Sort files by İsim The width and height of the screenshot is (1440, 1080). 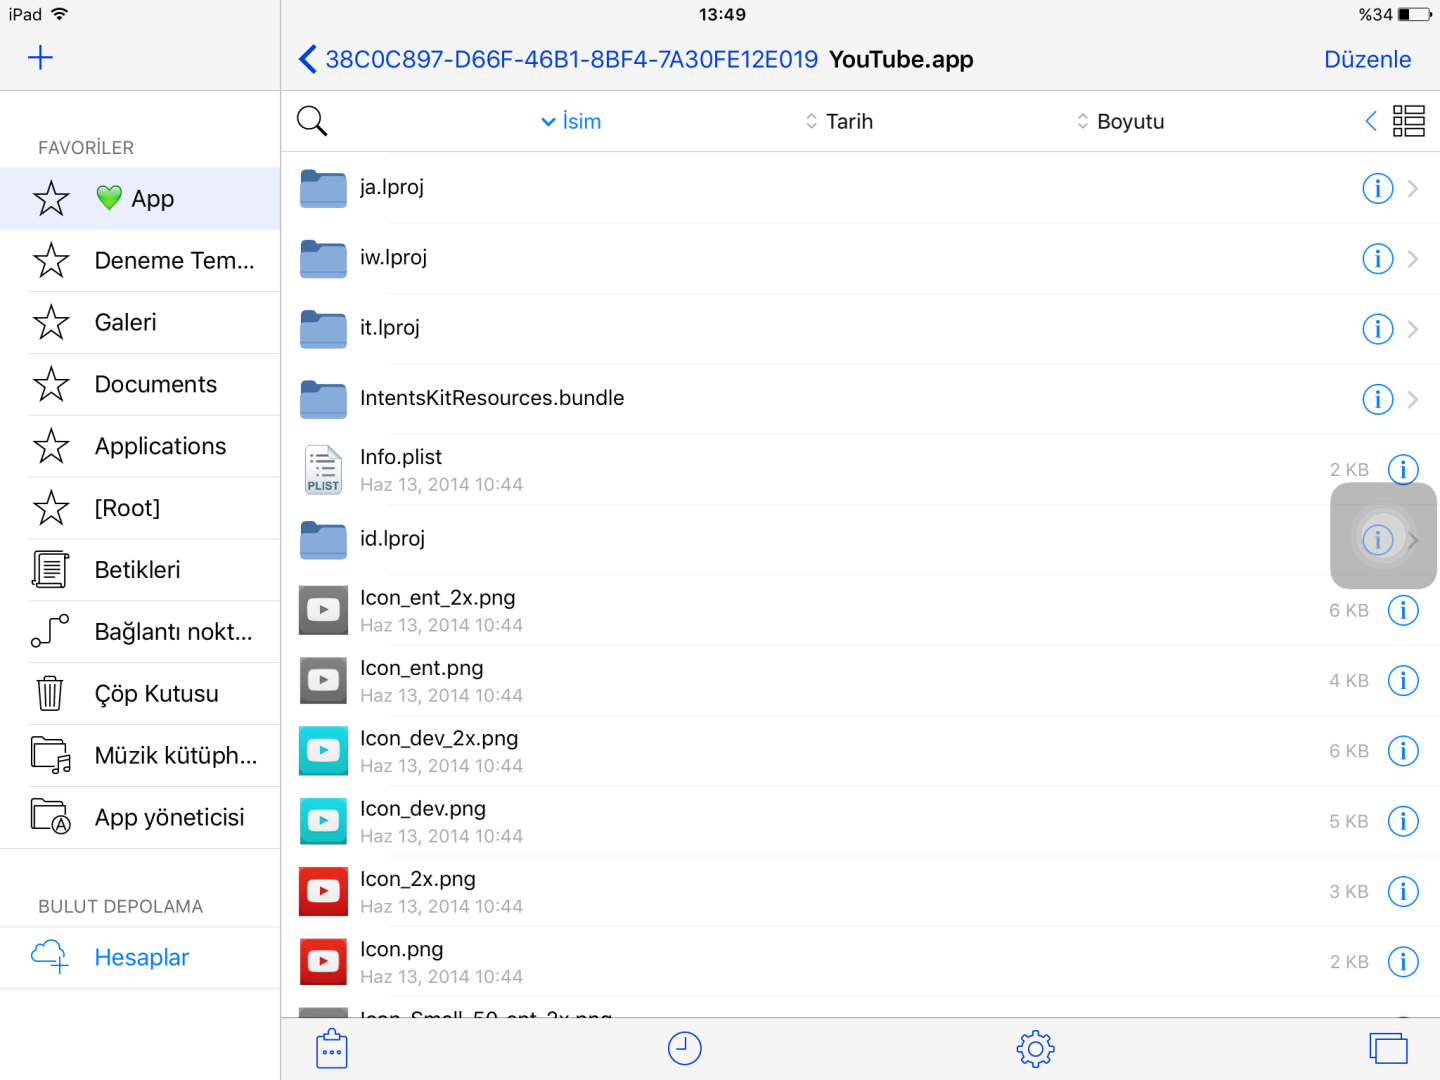point(571,121)
